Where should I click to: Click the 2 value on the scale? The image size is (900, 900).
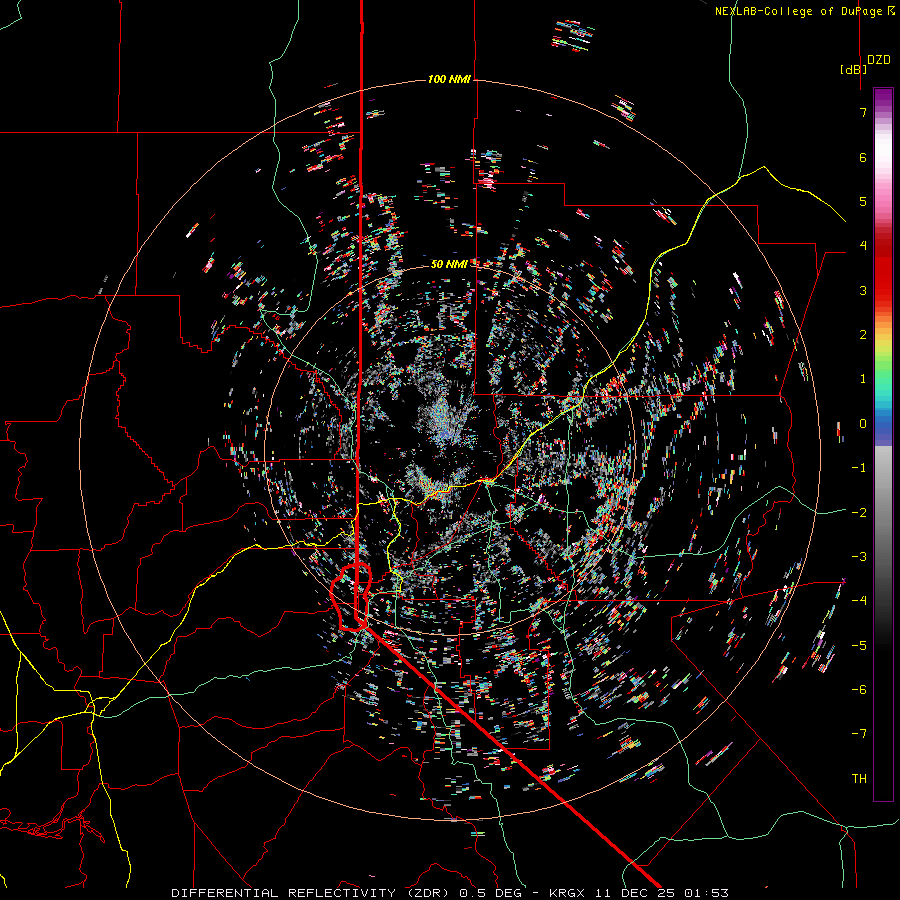point(863,335)
